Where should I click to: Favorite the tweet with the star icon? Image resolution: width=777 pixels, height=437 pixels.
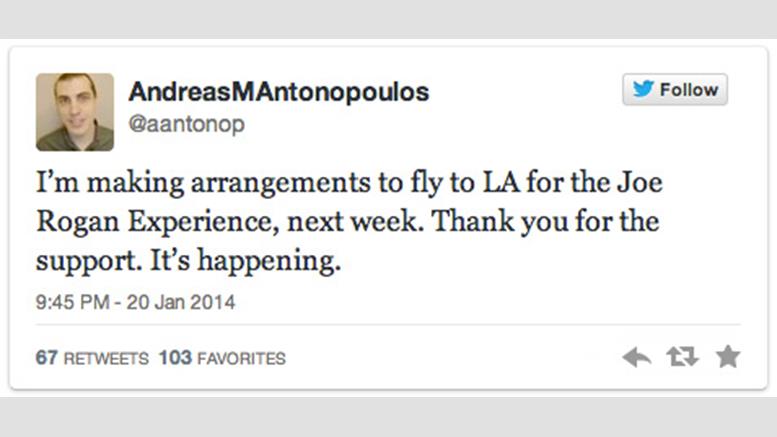(x=728, y=357)
